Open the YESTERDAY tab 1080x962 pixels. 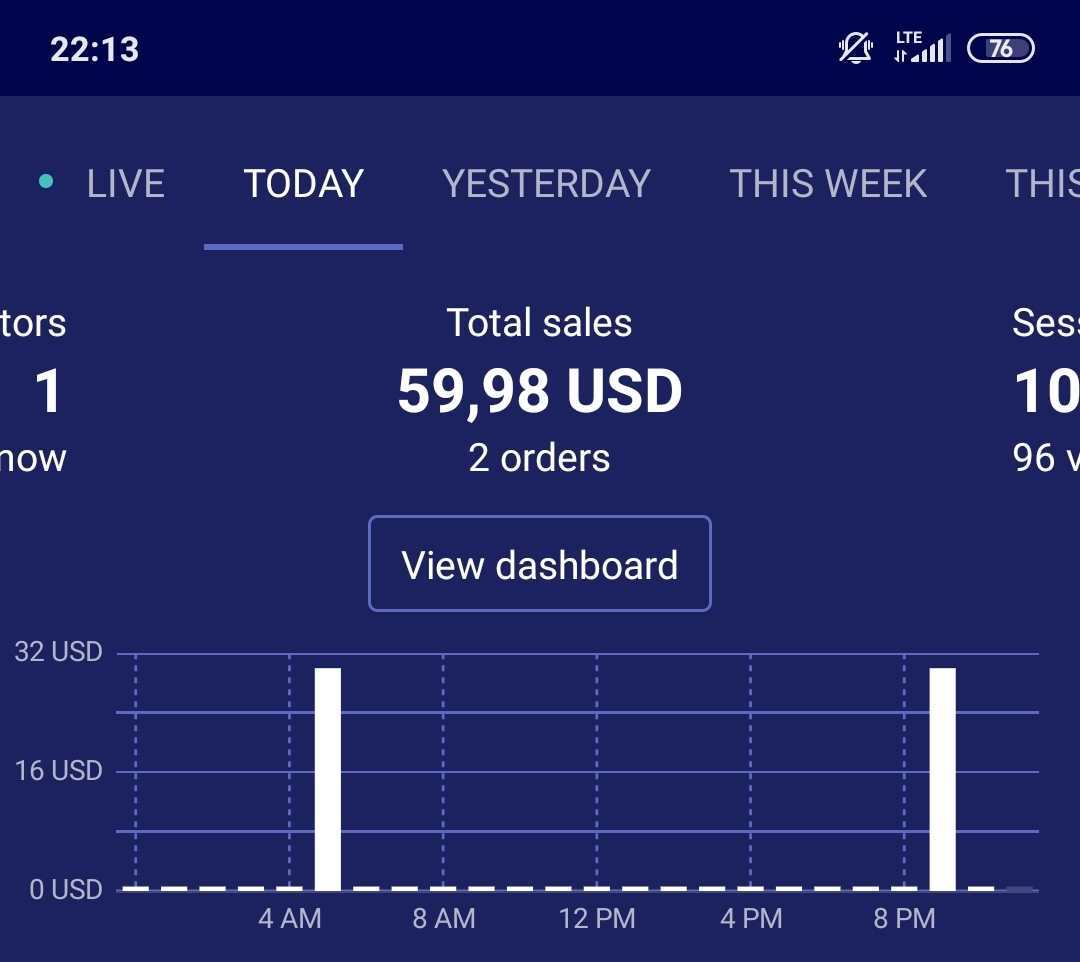coord(546,184)
